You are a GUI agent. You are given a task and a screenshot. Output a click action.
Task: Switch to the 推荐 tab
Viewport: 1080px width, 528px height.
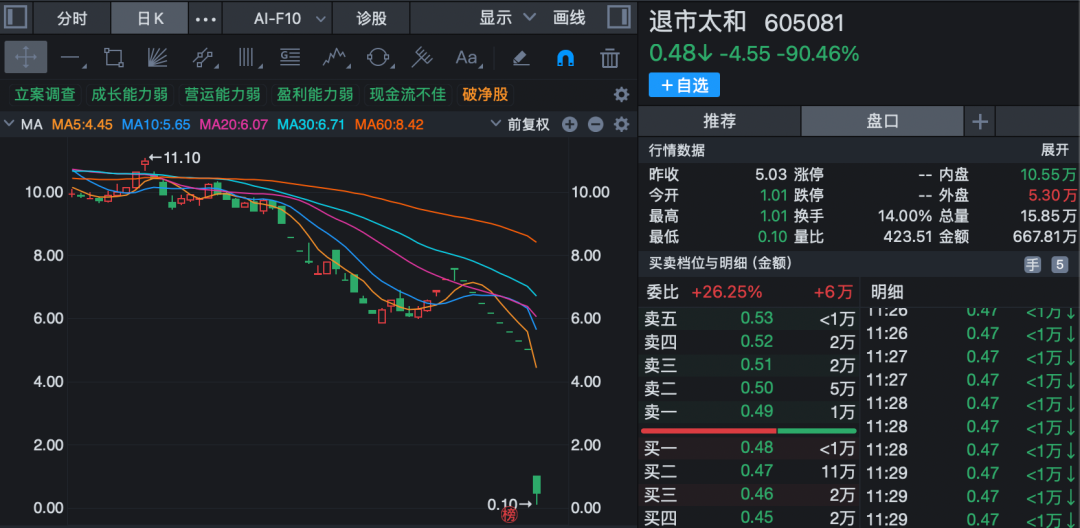click(x=719, y=122)
